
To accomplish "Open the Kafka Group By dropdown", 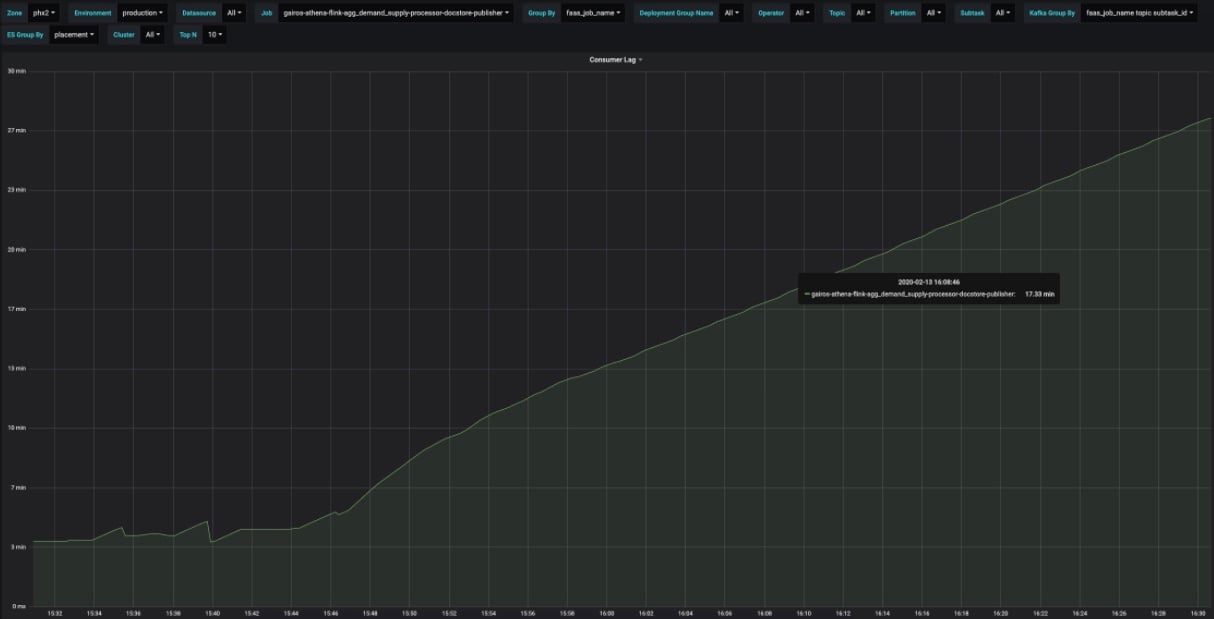I will click(1139, 13).
